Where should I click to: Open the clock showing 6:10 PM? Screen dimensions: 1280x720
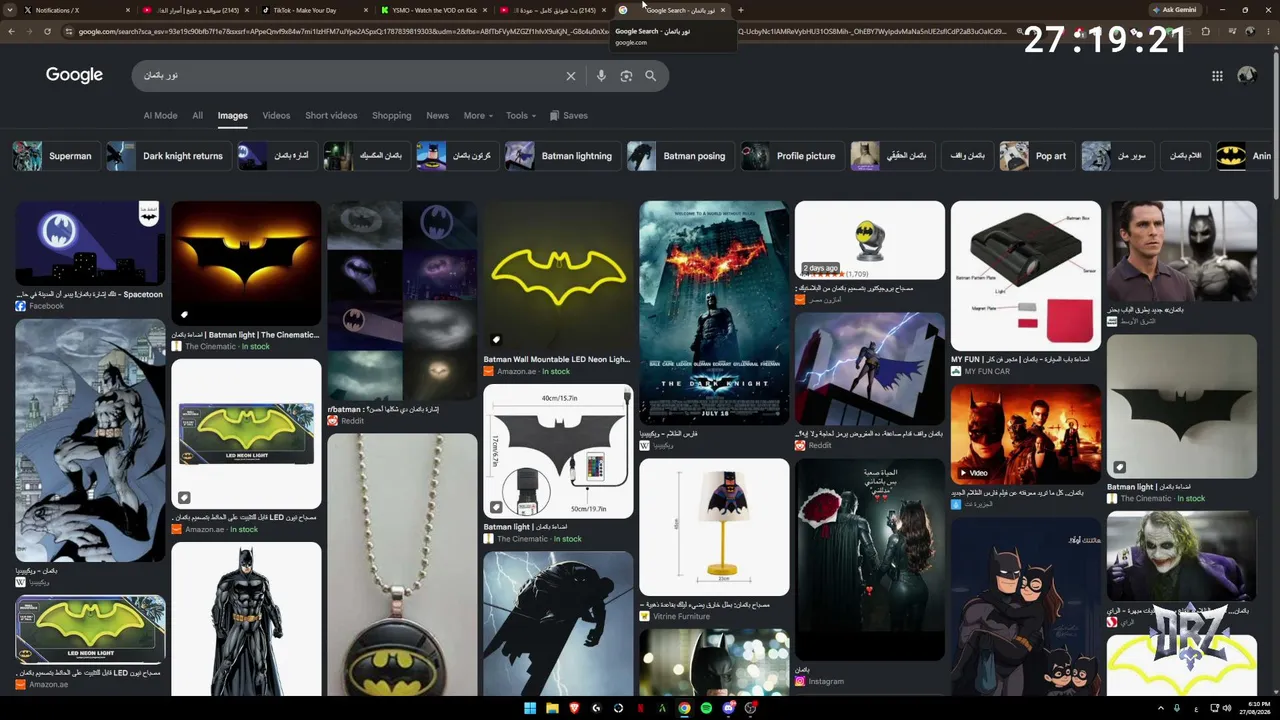(1256, 708)
